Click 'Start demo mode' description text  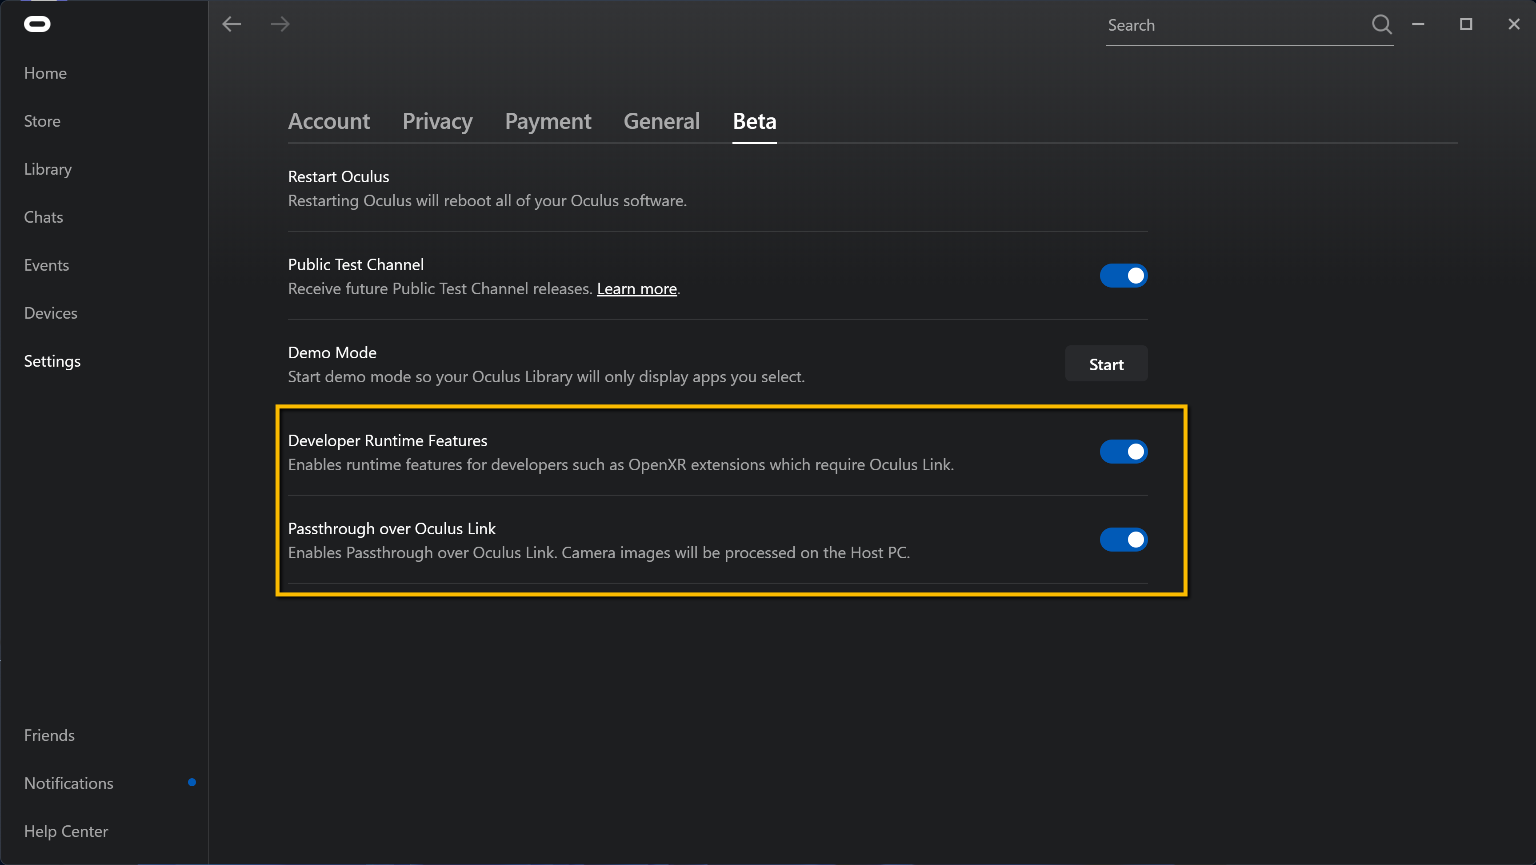tap(546, 377)
